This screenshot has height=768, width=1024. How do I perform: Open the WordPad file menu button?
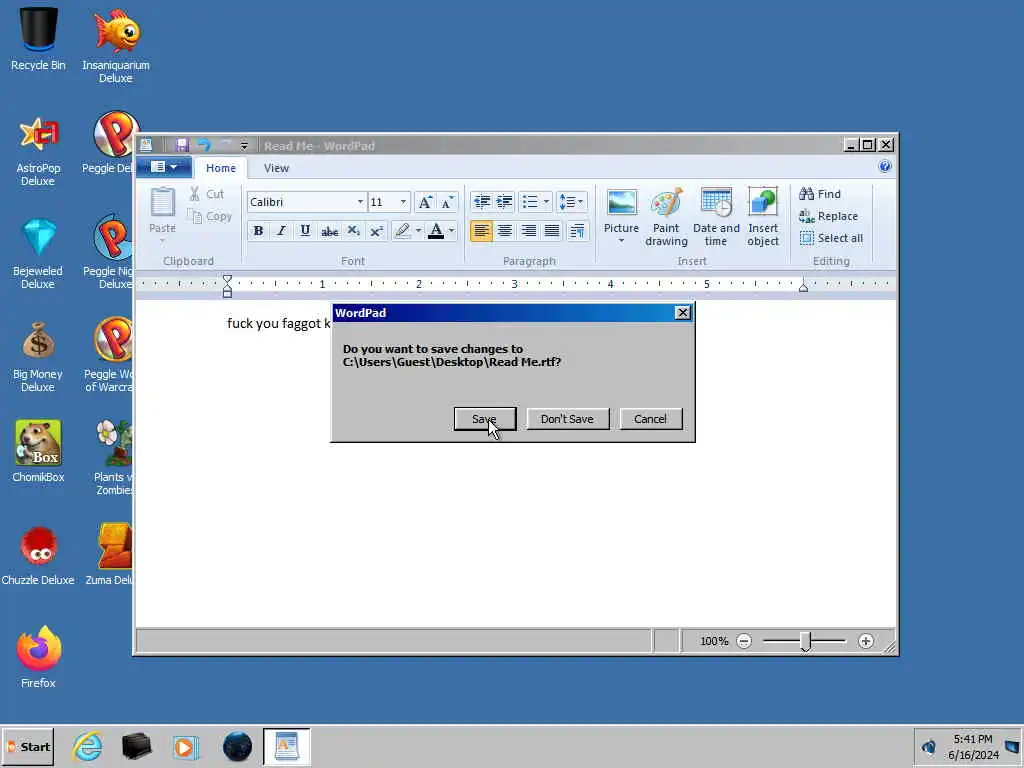(163, 167)
